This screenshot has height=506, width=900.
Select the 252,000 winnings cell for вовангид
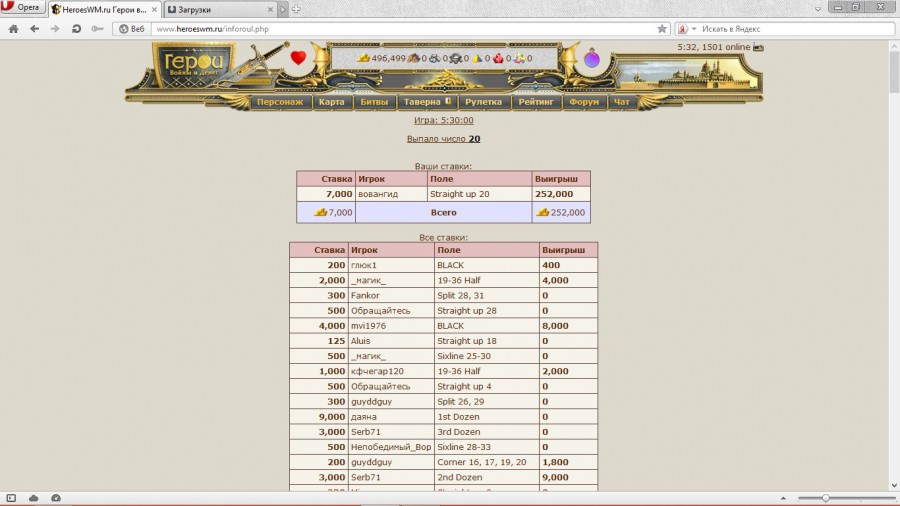point(561,194)
